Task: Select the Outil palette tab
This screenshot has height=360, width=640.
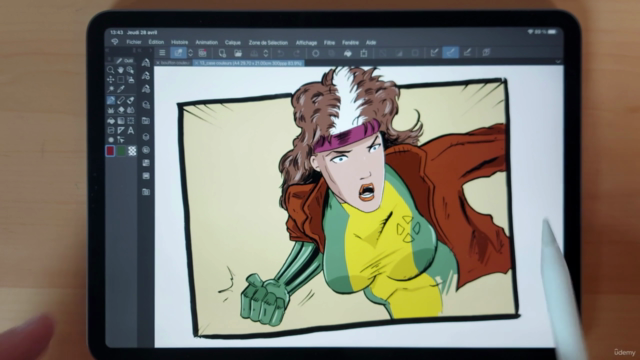Action: (124, 60)
